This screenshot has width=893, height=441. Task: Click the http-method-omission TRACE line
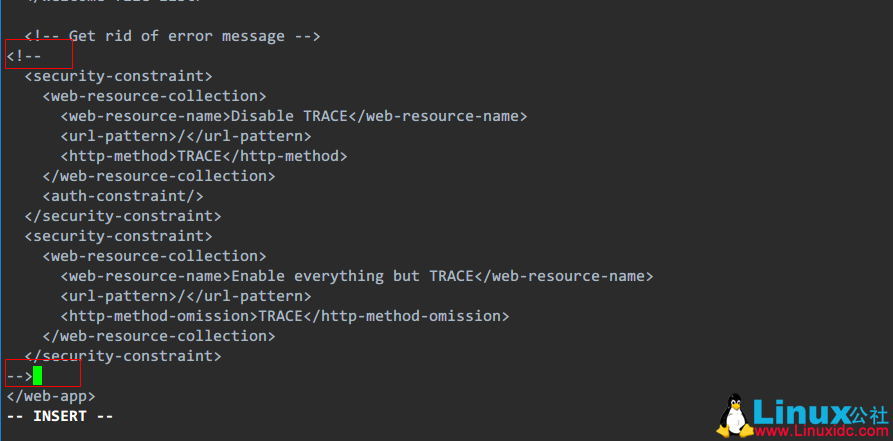point(284,316)
